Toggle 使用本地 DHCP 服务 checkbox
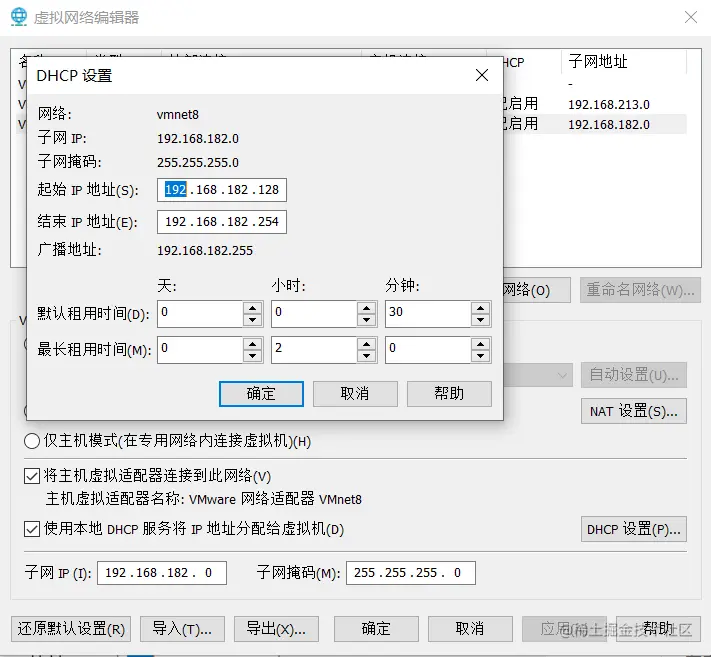This screenshot has height=657, width=711. click(32, 529)
